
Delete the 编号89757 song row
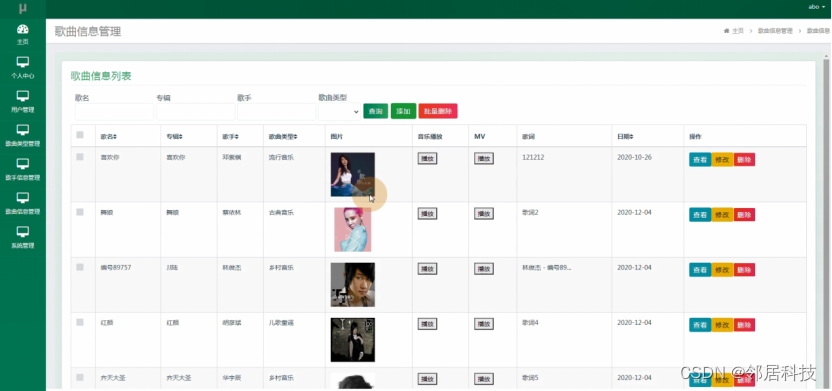744,270
